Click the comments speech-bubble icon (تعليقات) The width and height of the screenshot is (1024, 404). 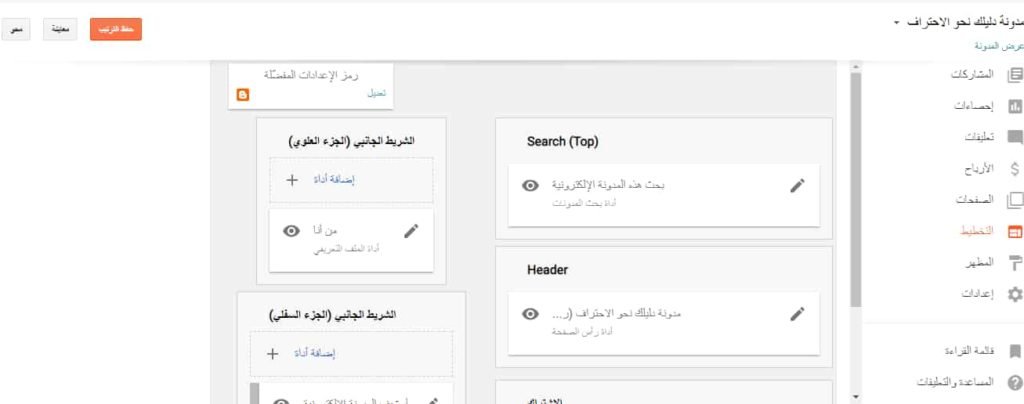pyautogui.click(x=1015, y=137)
